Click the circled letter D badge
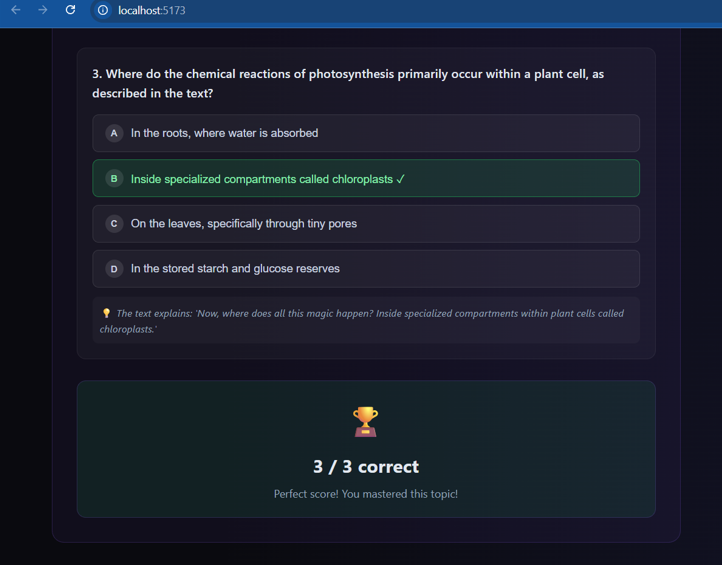This screenshot has width=722, height=565. pos(114,269)
